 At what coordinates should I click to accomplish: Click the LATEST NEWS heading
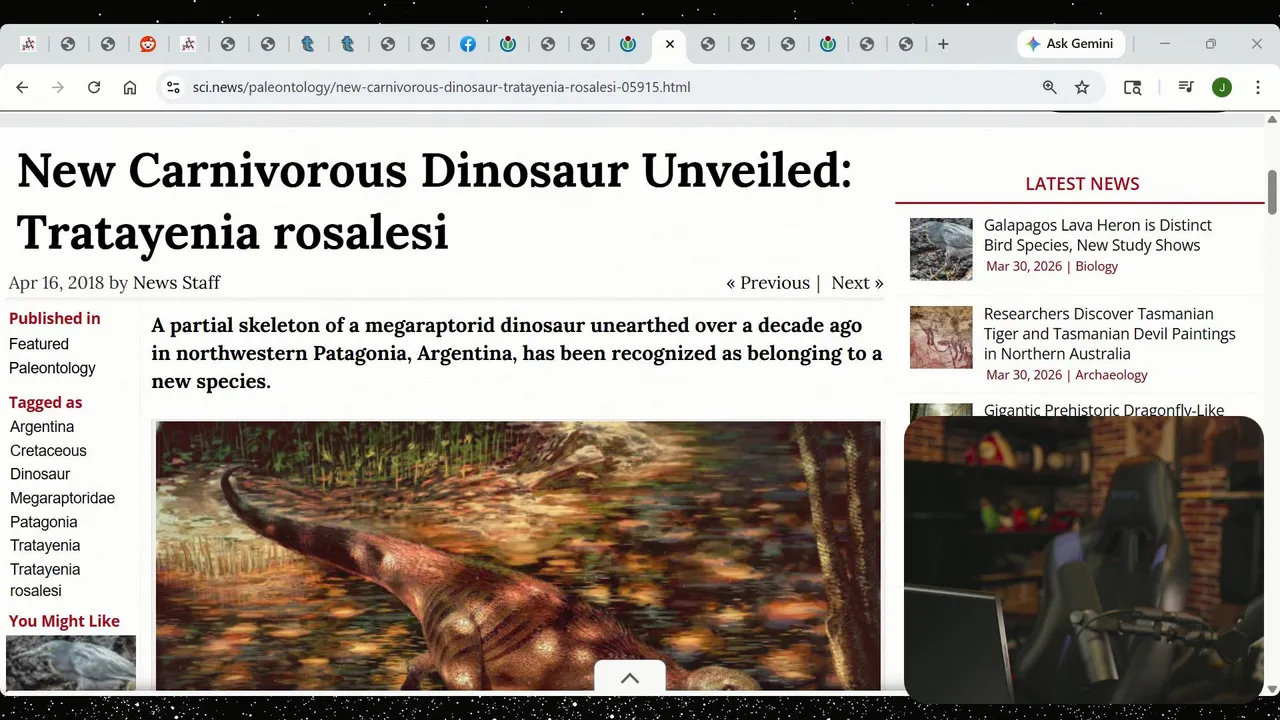pyautogui.click(x=1082, y=184)
